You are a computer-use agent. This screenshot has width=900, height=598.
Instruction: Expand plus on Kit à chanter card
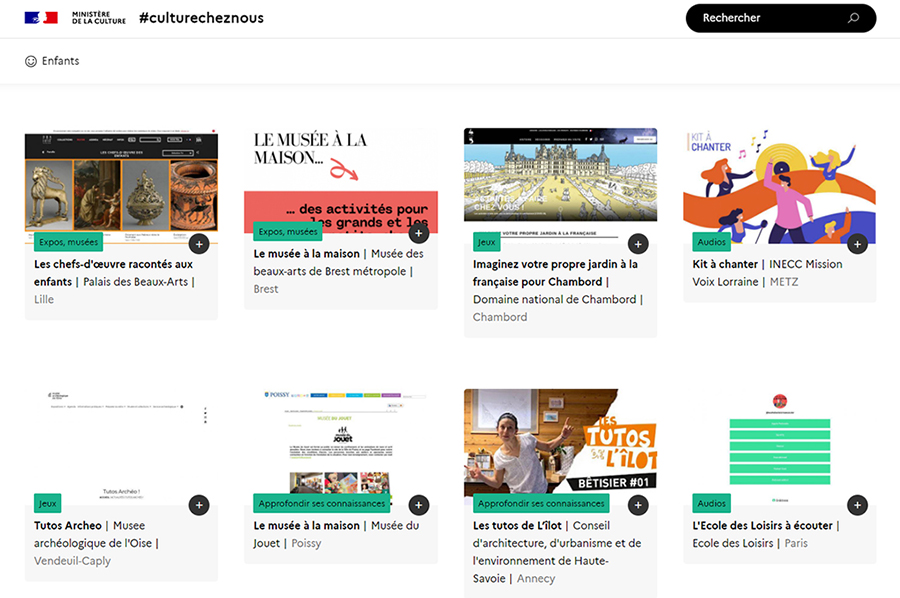tap(858, 244)
